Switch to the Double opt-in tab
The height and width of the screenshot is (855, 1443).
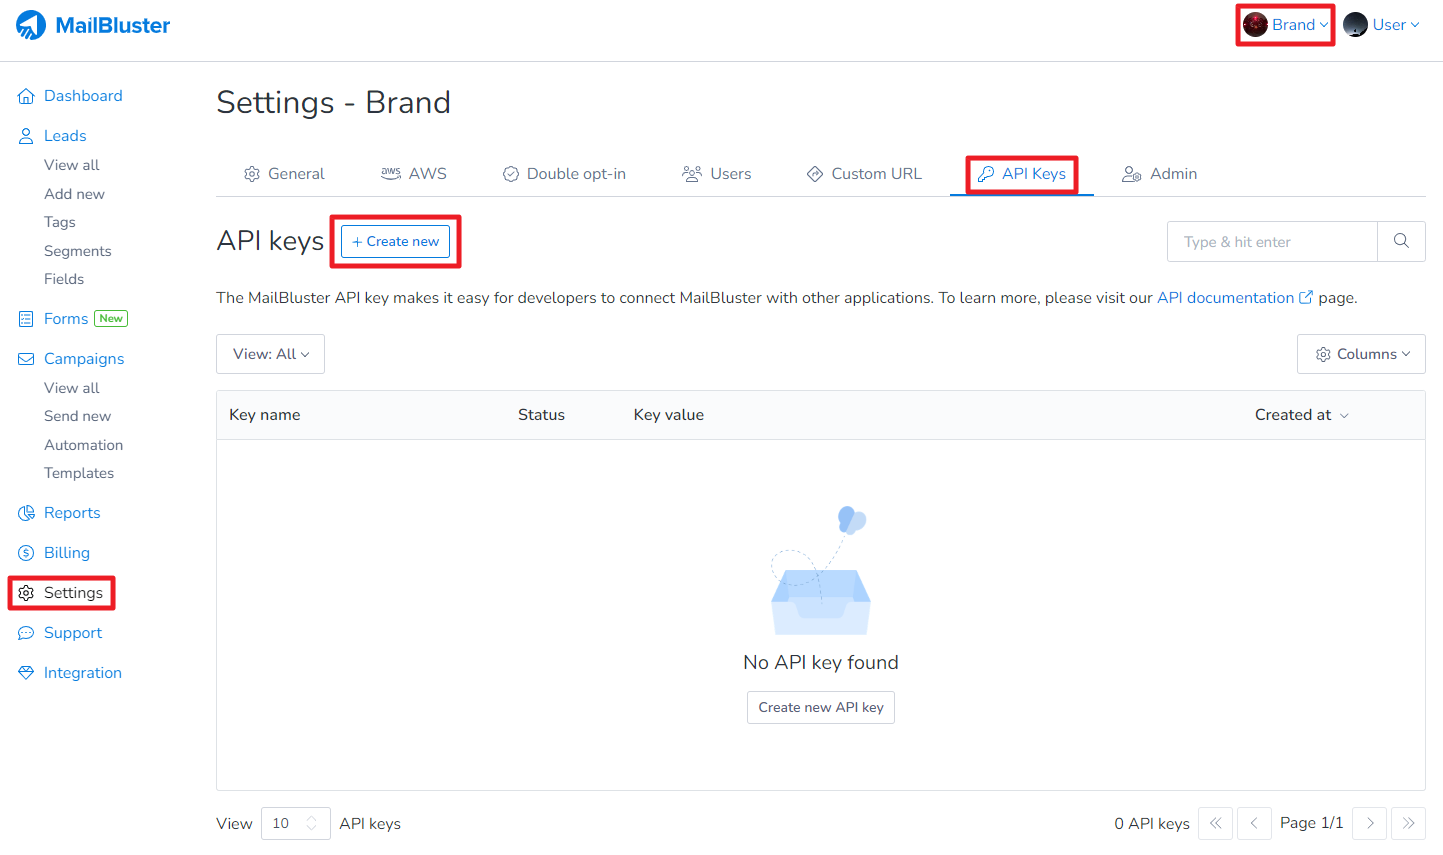tap(564, 174)
